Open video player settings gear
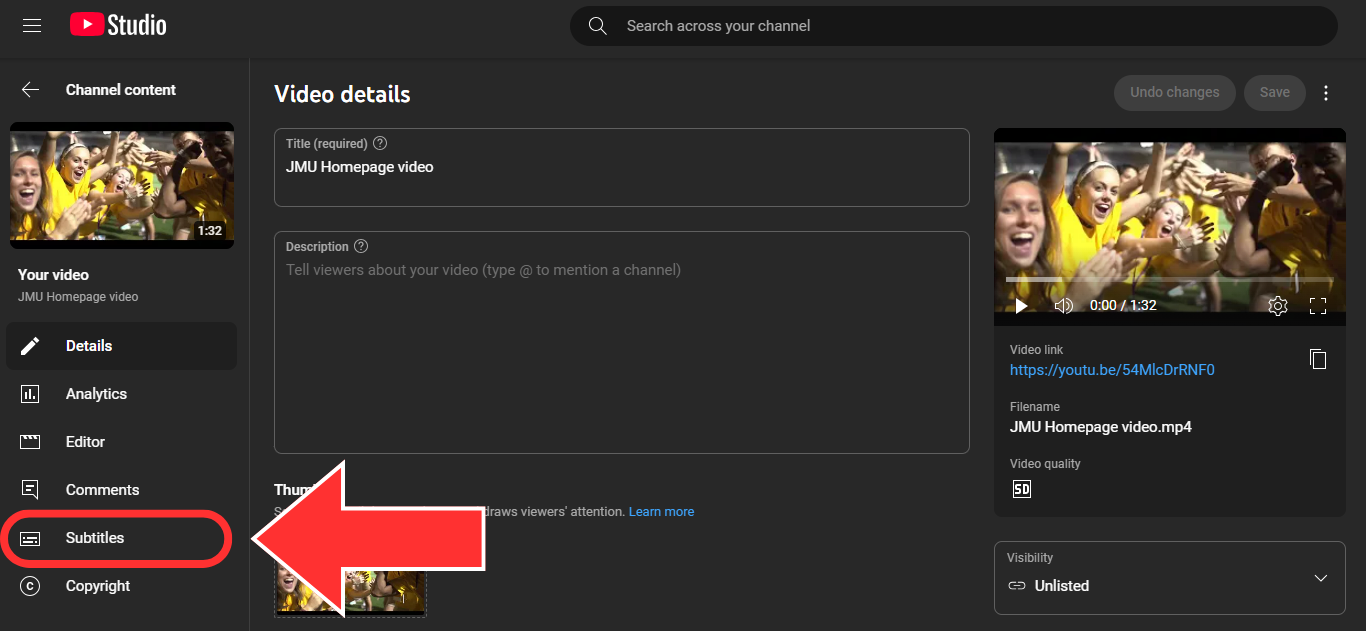 [1277, 306]
